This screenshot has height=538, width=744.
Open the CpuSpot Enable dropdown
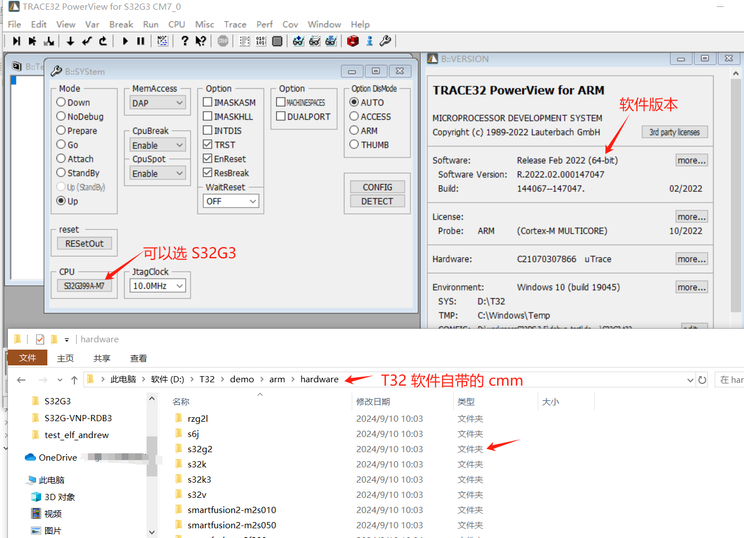[x=157, y=174]
